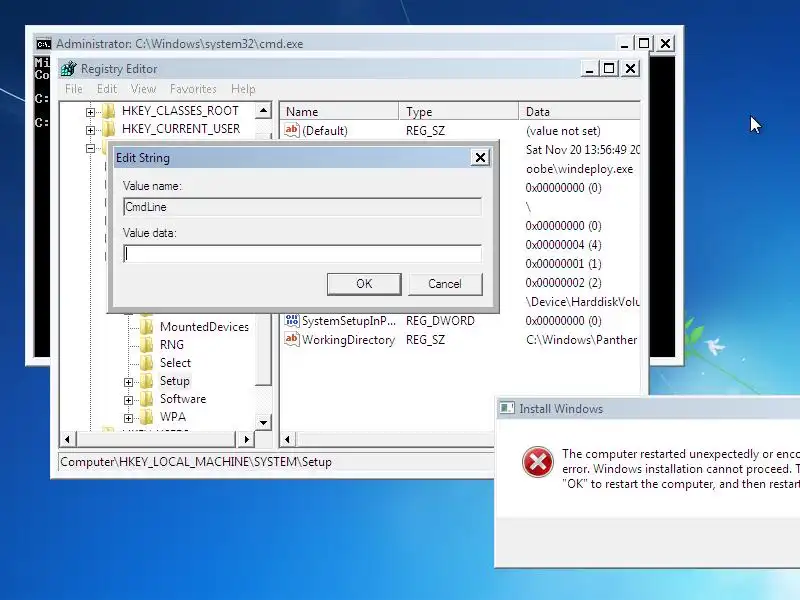Expand the HKEY_CLASSES_ROOT tree node
800x600 pixels.
pos(90,112)
